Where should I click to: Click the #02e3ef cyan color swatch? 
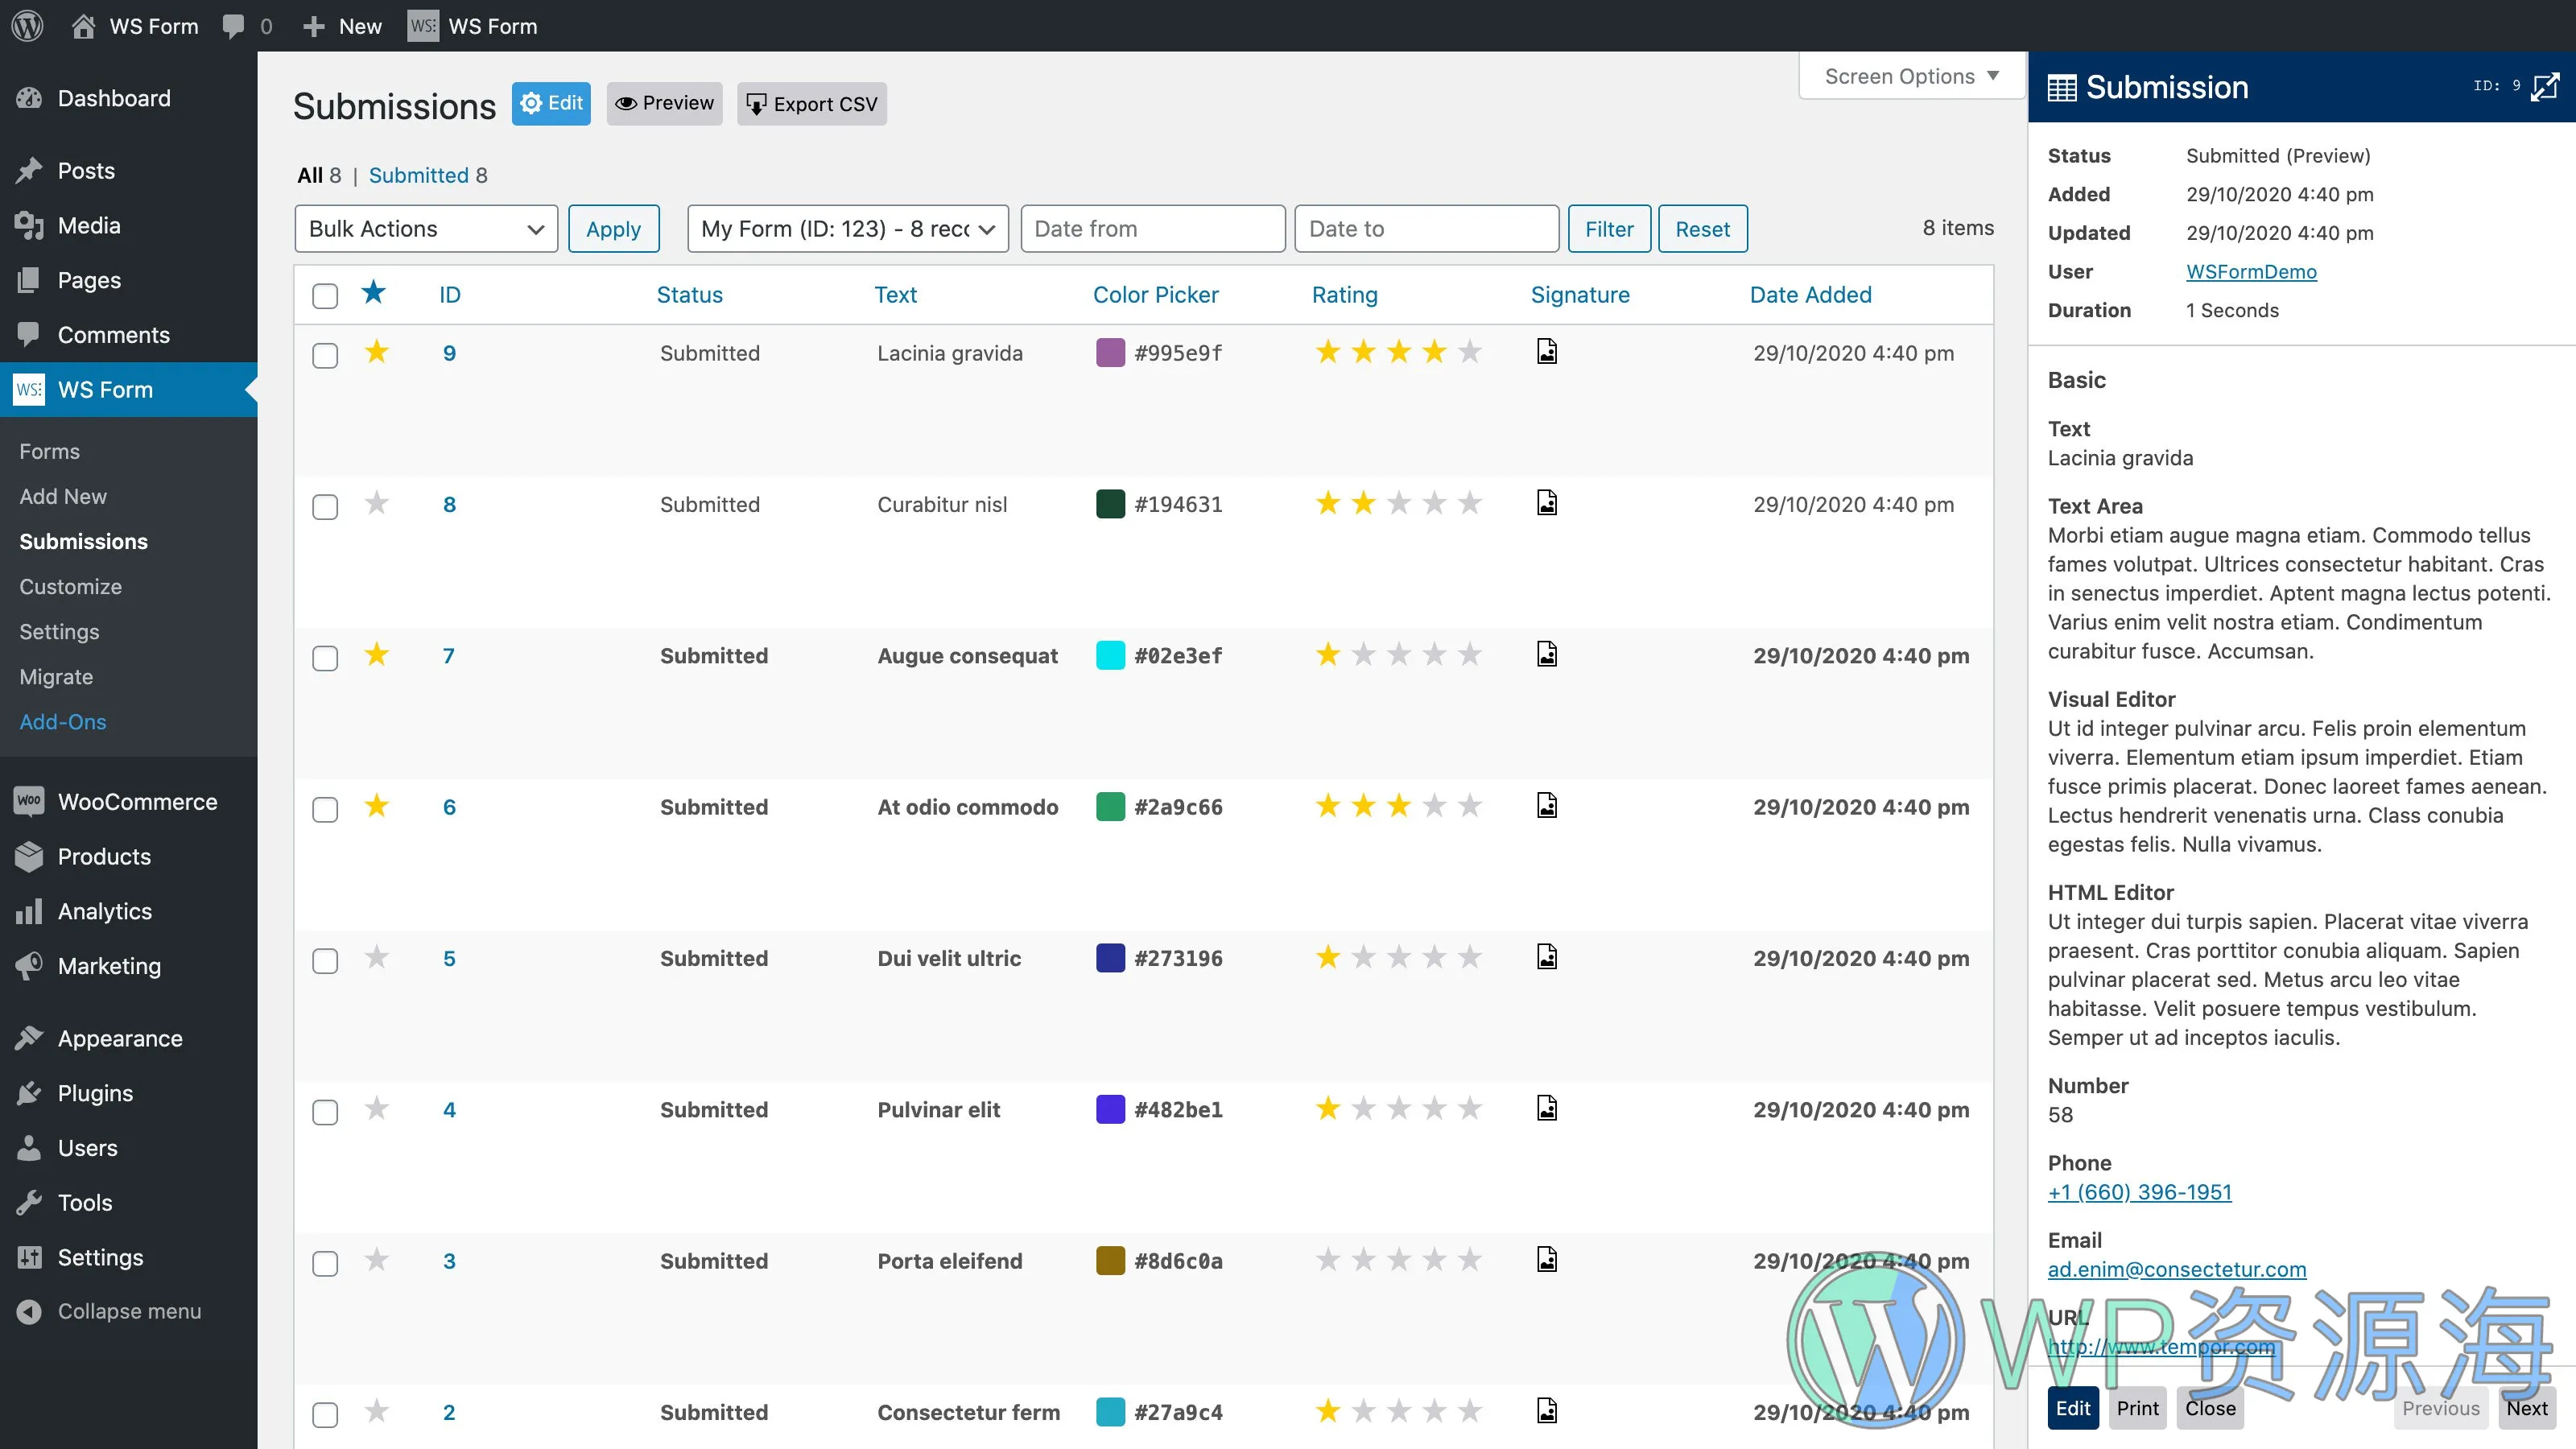pos(1110,655)
